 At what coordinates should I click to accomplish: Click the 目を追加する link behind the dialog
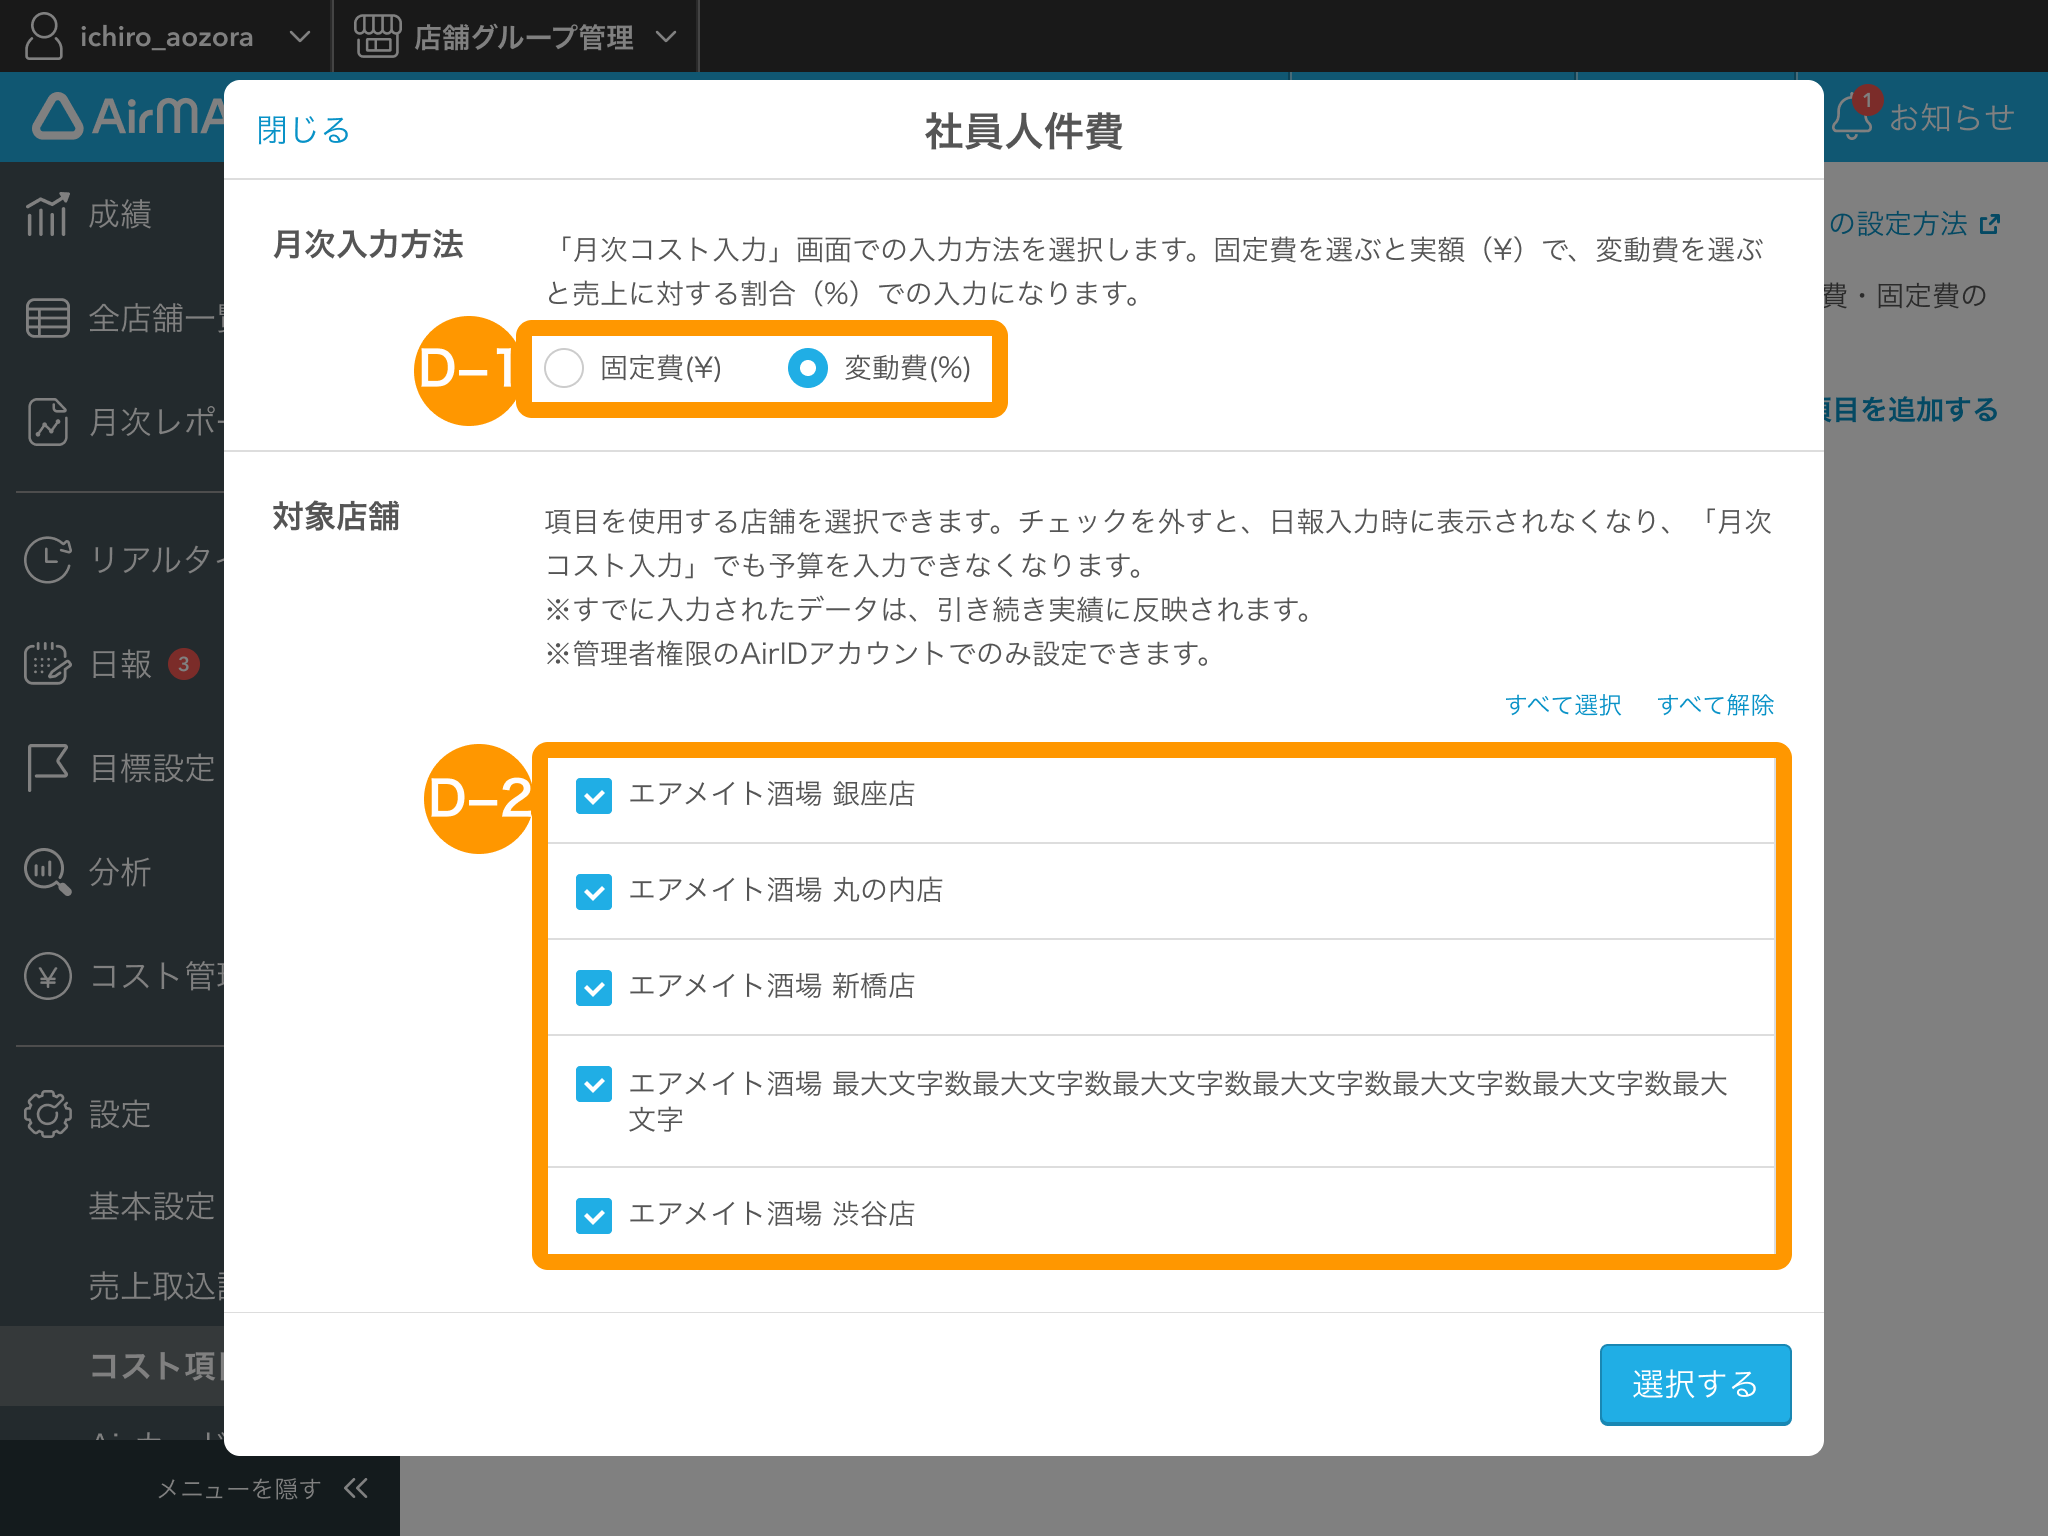(x=1911, y=410)
